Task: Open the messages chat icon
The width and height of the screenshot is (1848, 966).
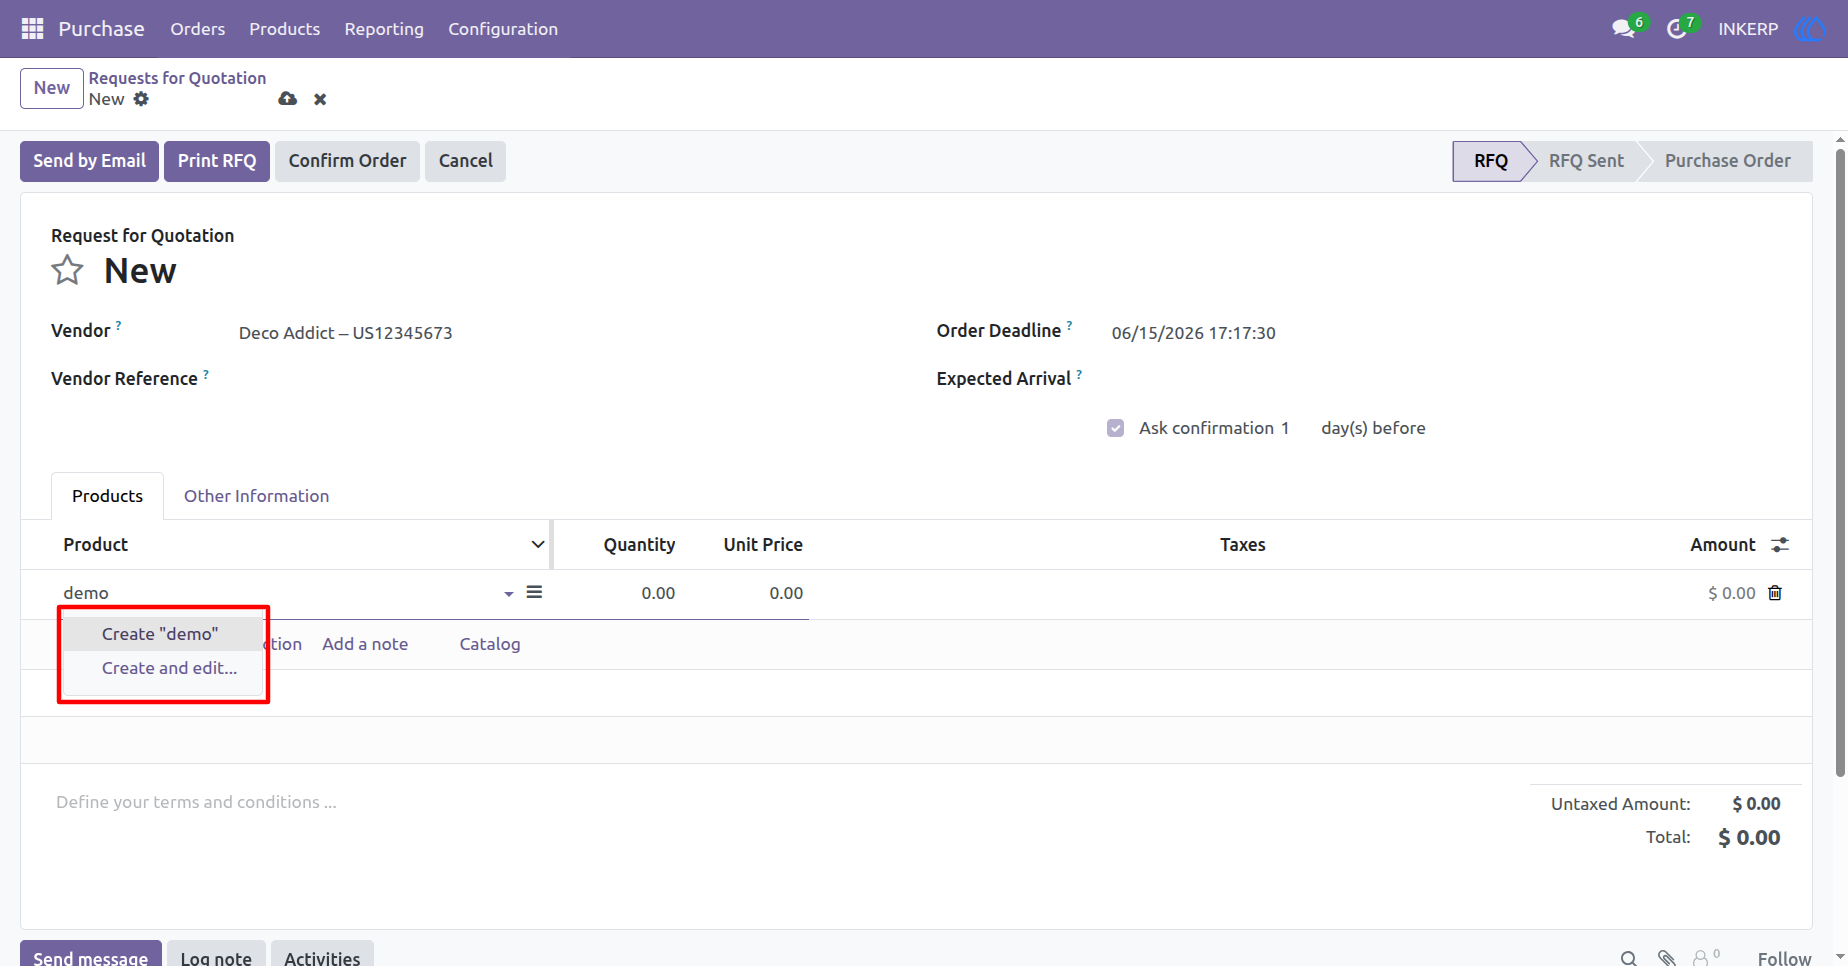Action: tap(1623, 29)
